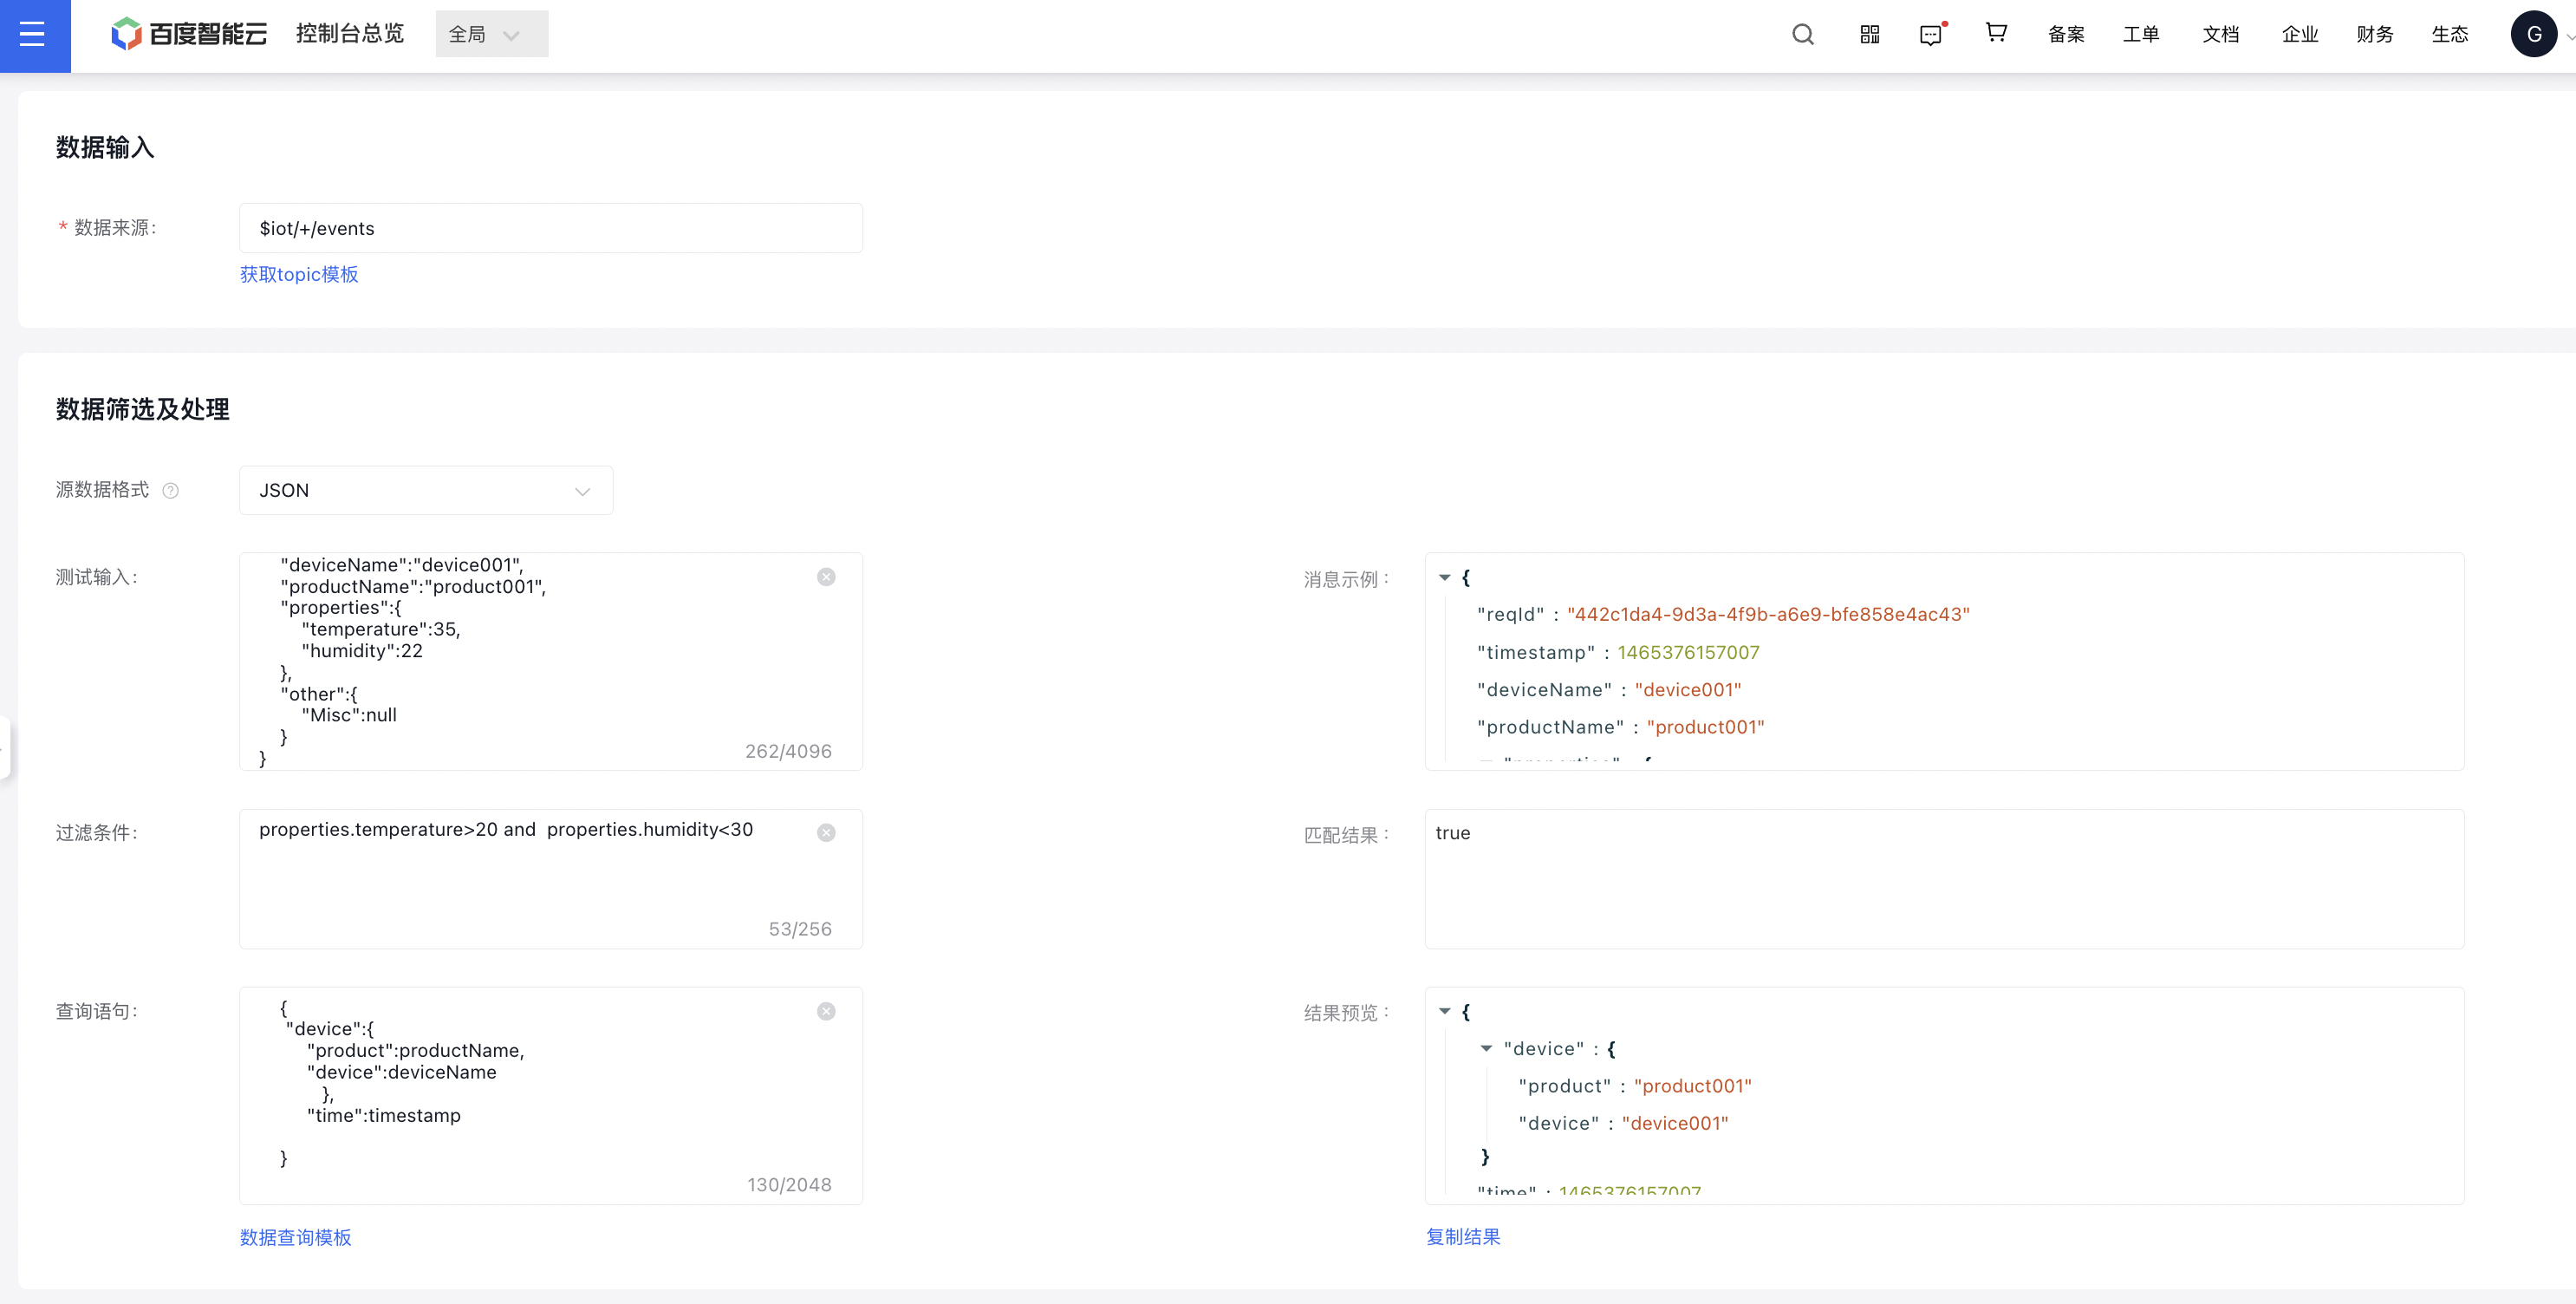Click into the 查询语句 text area

pos(551,1096)
